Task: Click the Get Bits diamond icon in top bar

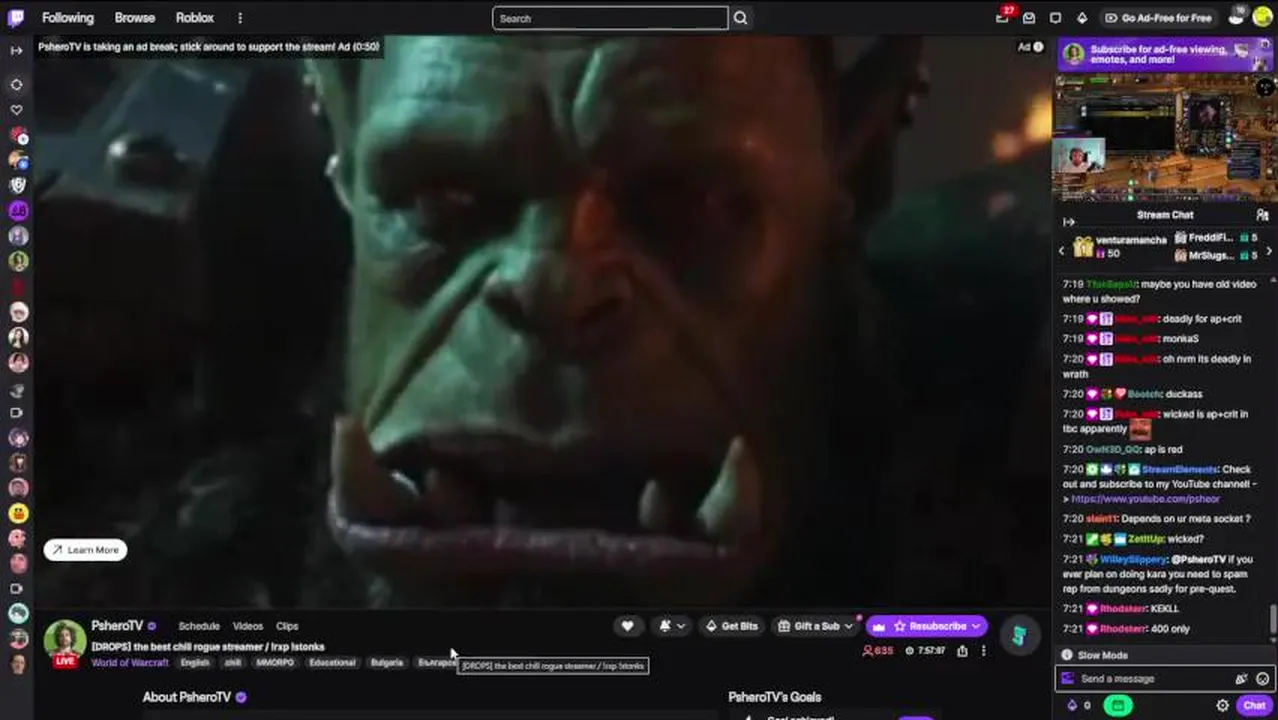Action: click(1081, 18)
